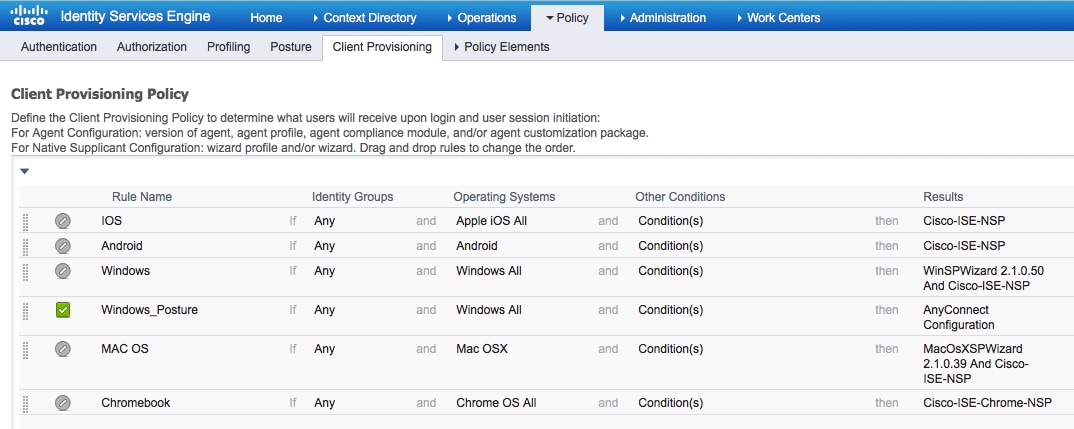
Task: Toggle the MAC OS rule status icon
Action: 62,349
